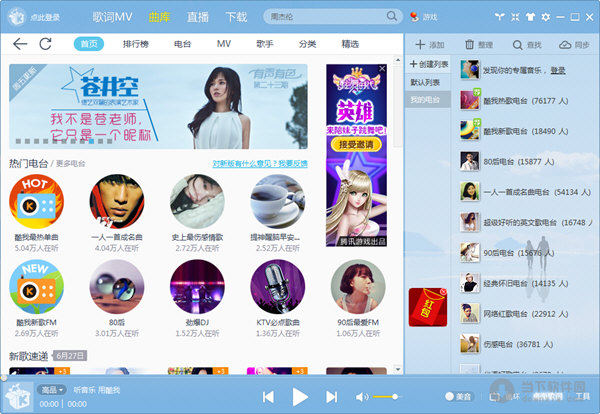Click 点此登录 to log in
Screen dimensions: 600x414
(x=45, y=17)
